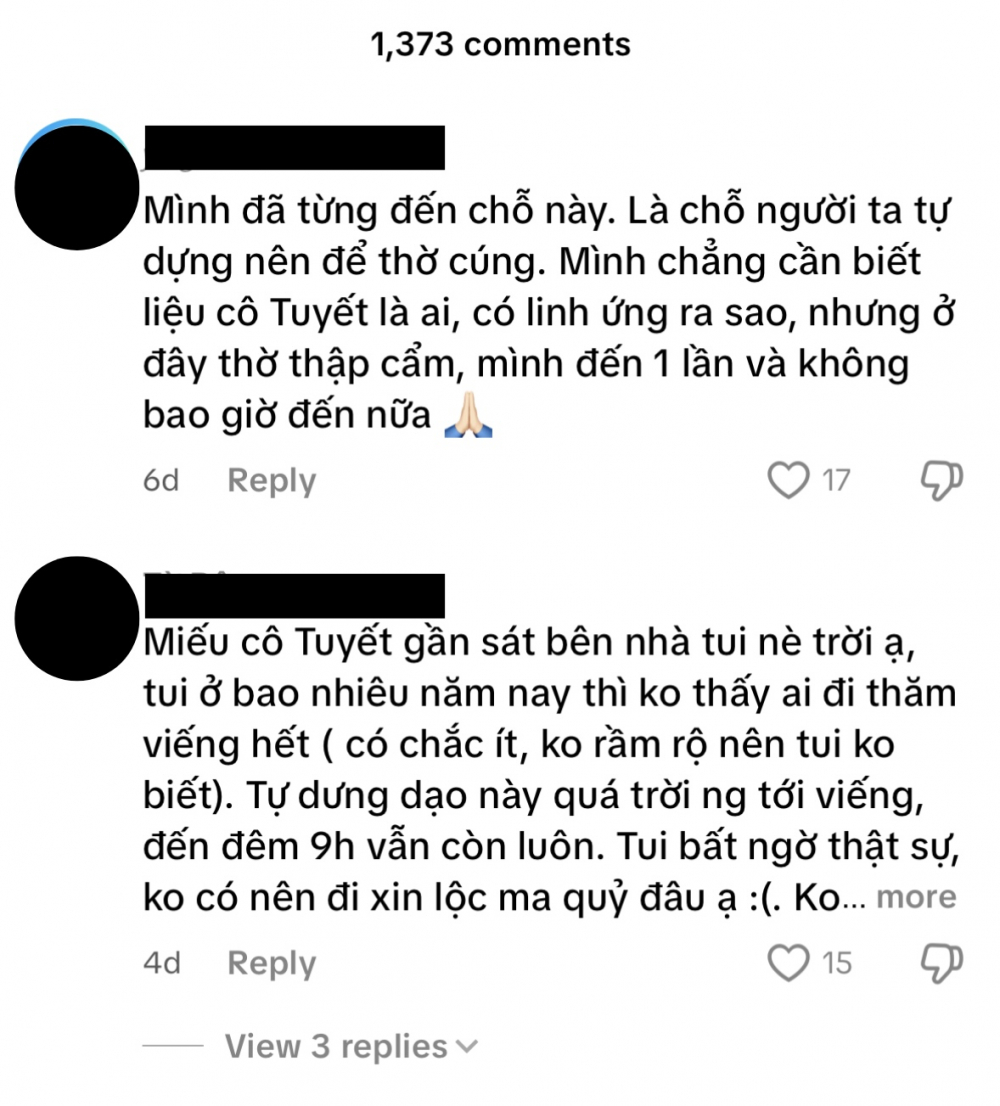
Task: Click the 17 like count
Action: pos(836,480)
